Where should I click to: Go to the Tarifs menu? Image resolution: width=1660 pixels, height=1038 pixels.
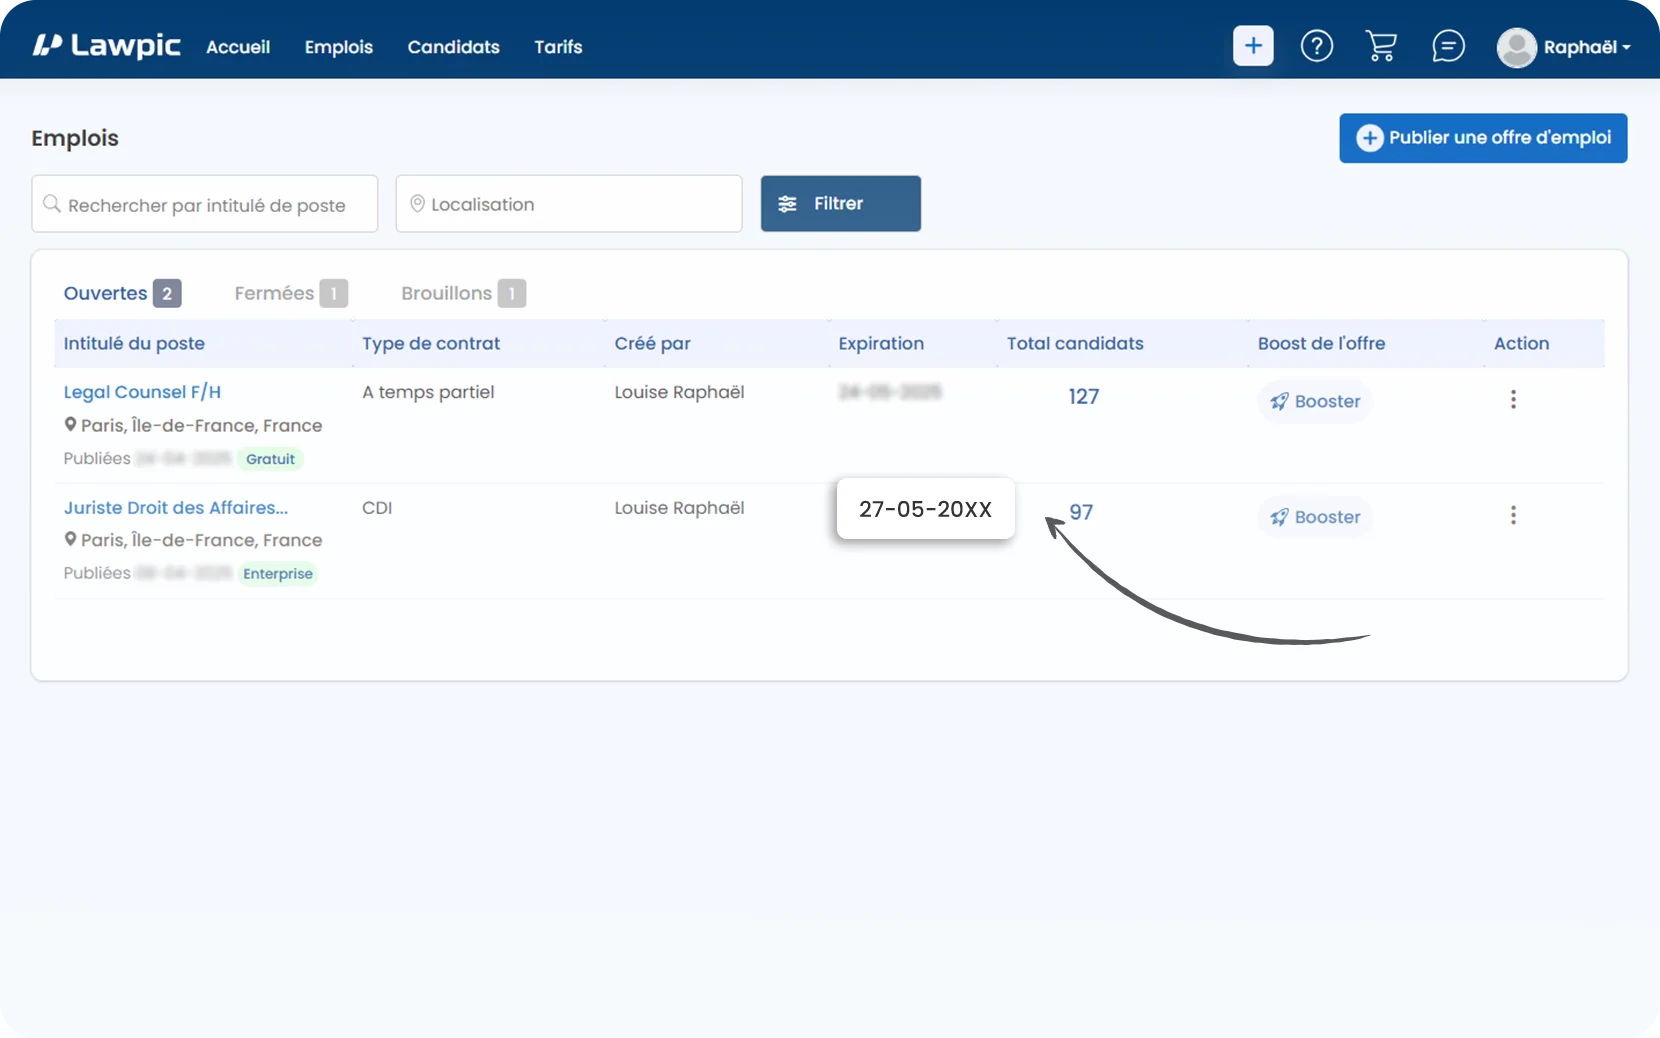point(558,47)
